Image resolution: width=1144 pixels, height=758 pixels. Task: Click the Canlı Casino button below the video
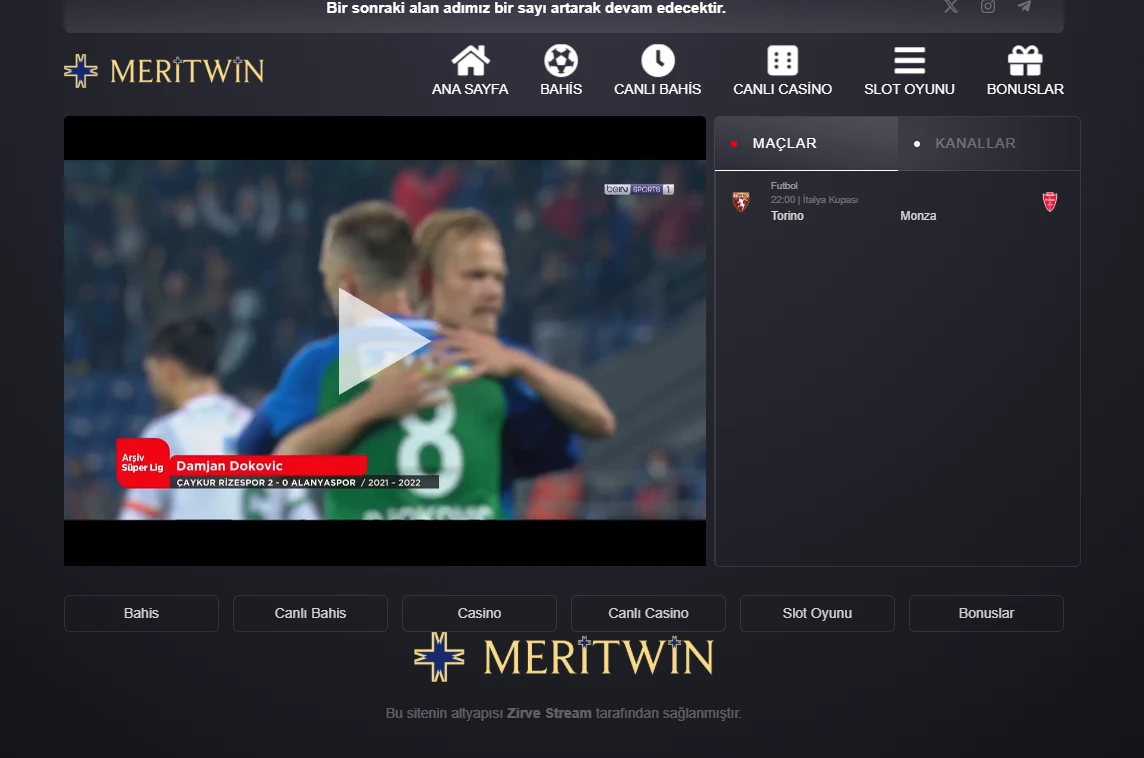649,614
